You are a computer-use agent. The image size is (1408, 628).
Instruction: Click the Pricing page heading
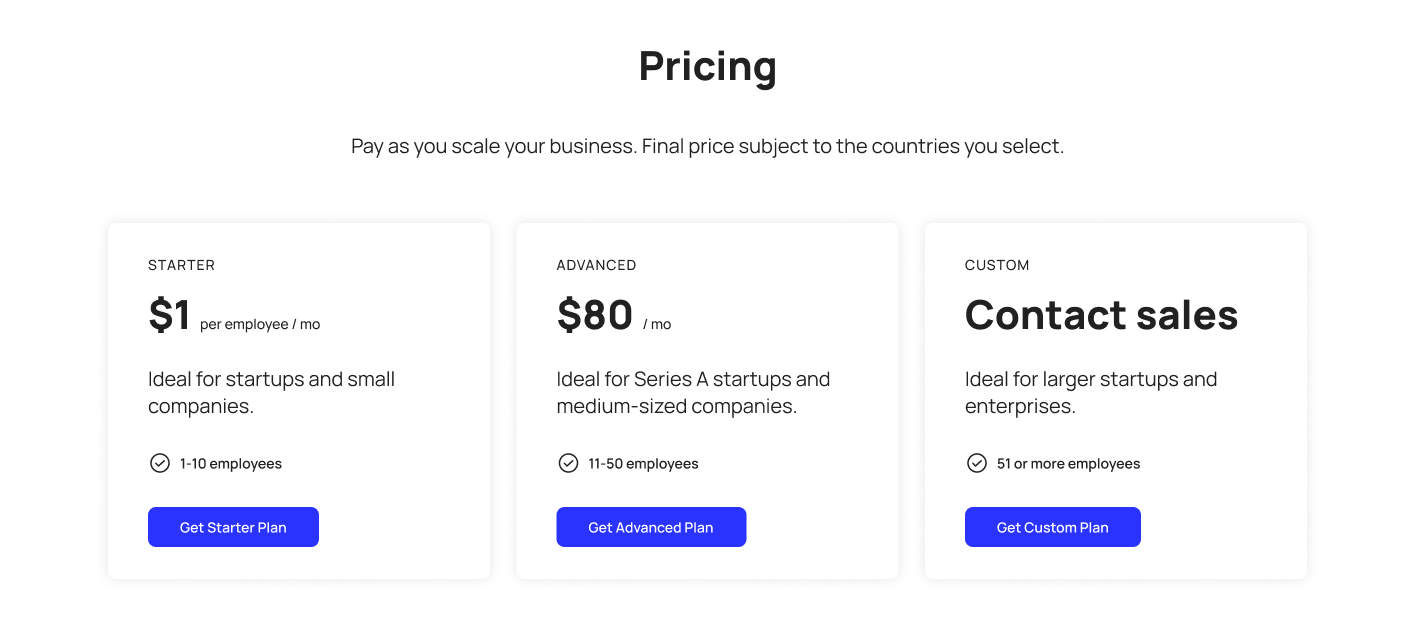pyautogui.click(x=707, y=67)
